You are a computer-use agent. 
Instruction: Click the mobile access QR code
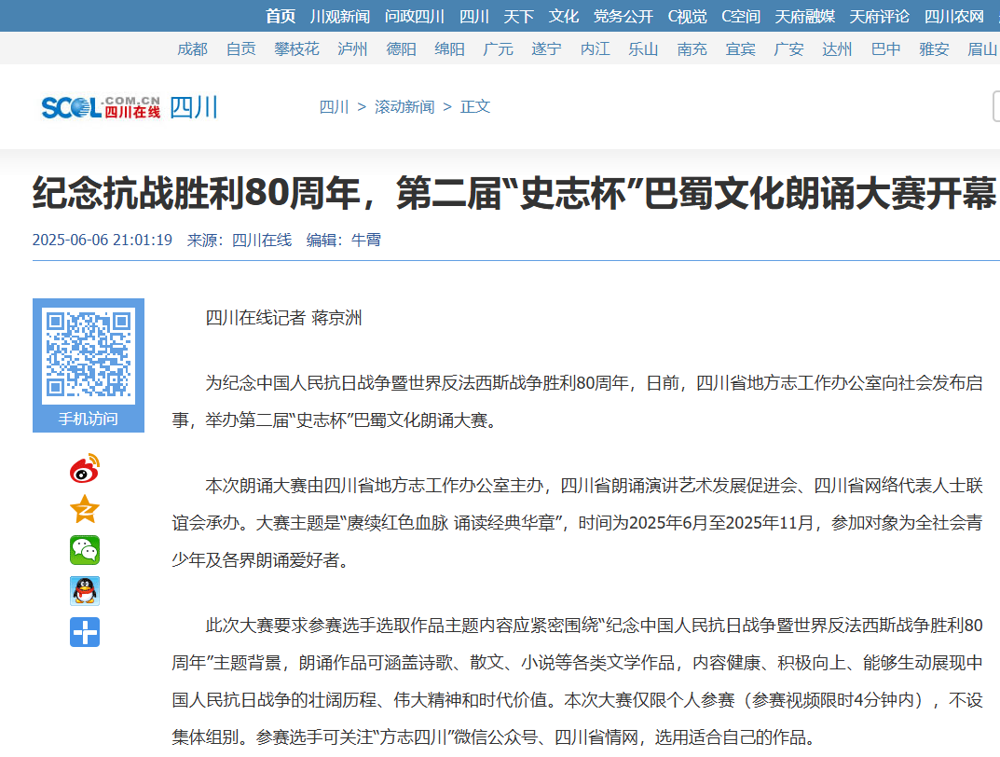click(88, 354)
